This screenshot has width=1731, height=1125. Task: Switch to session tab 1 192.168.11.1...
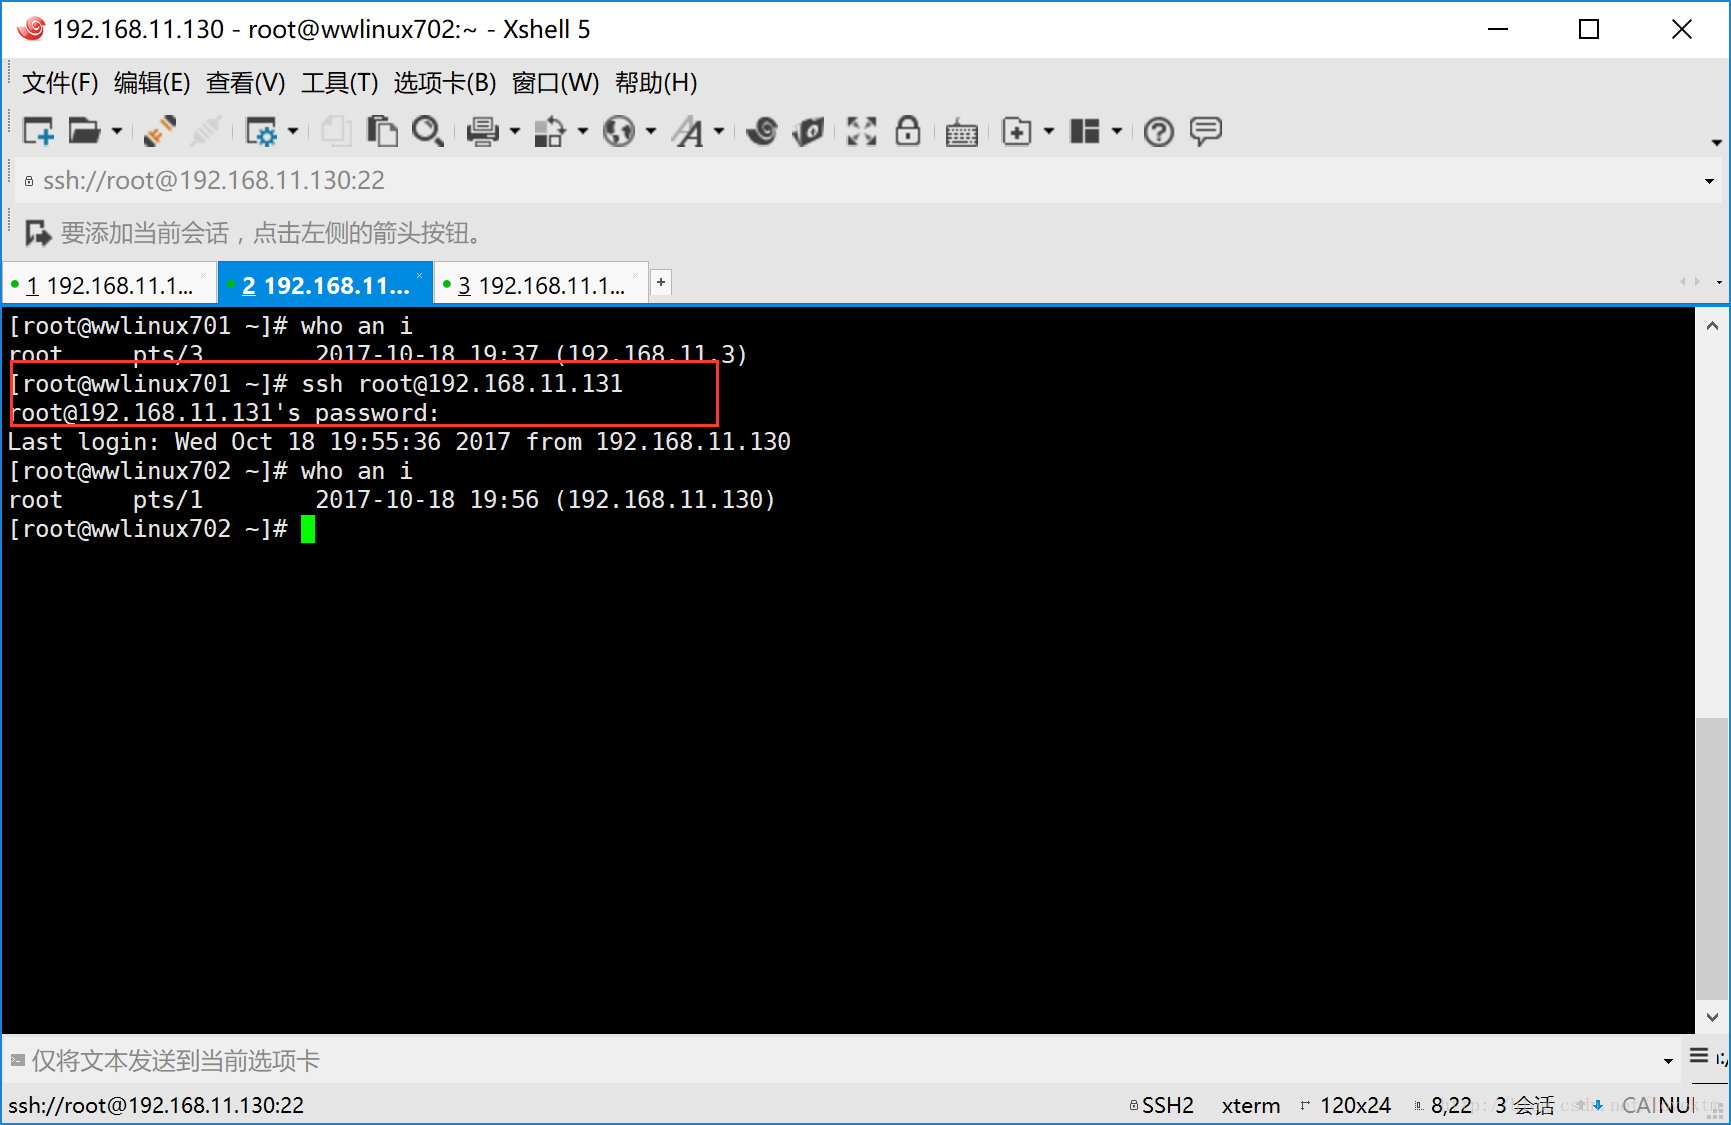tap(109, 285)
